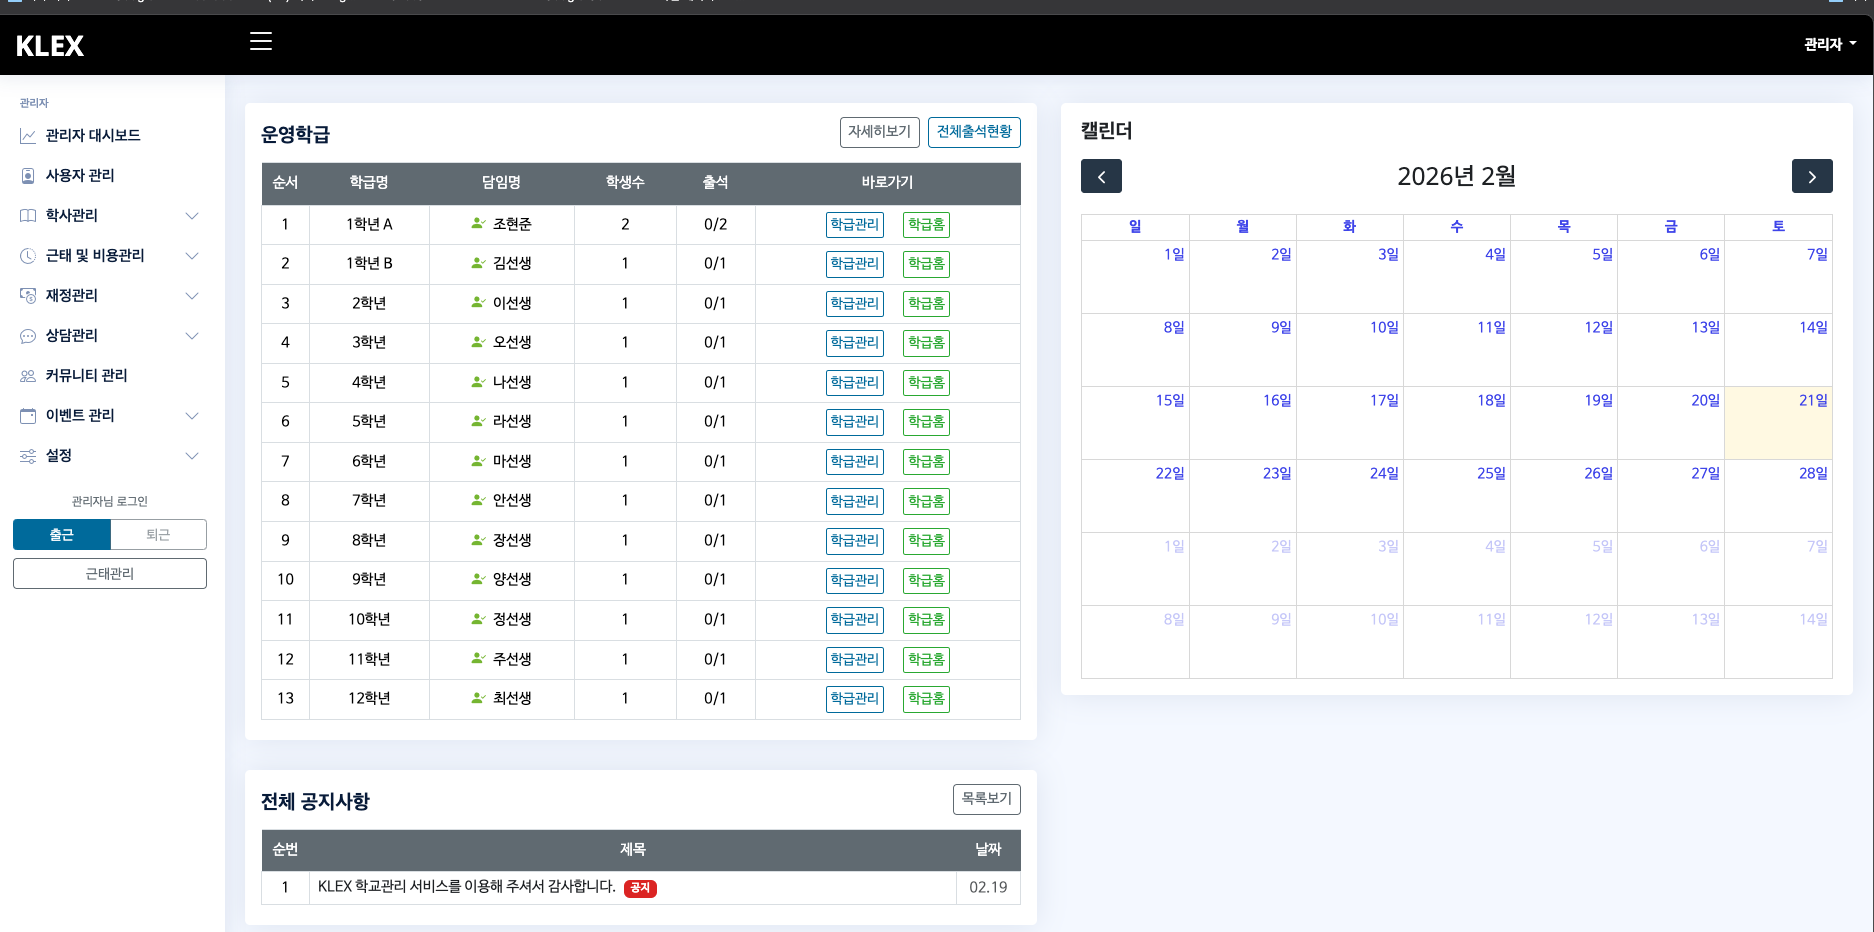Click the 근태 및 비용관리 clock icon
The width and height of the screenshot is (1874, 932).
(28, 256)
